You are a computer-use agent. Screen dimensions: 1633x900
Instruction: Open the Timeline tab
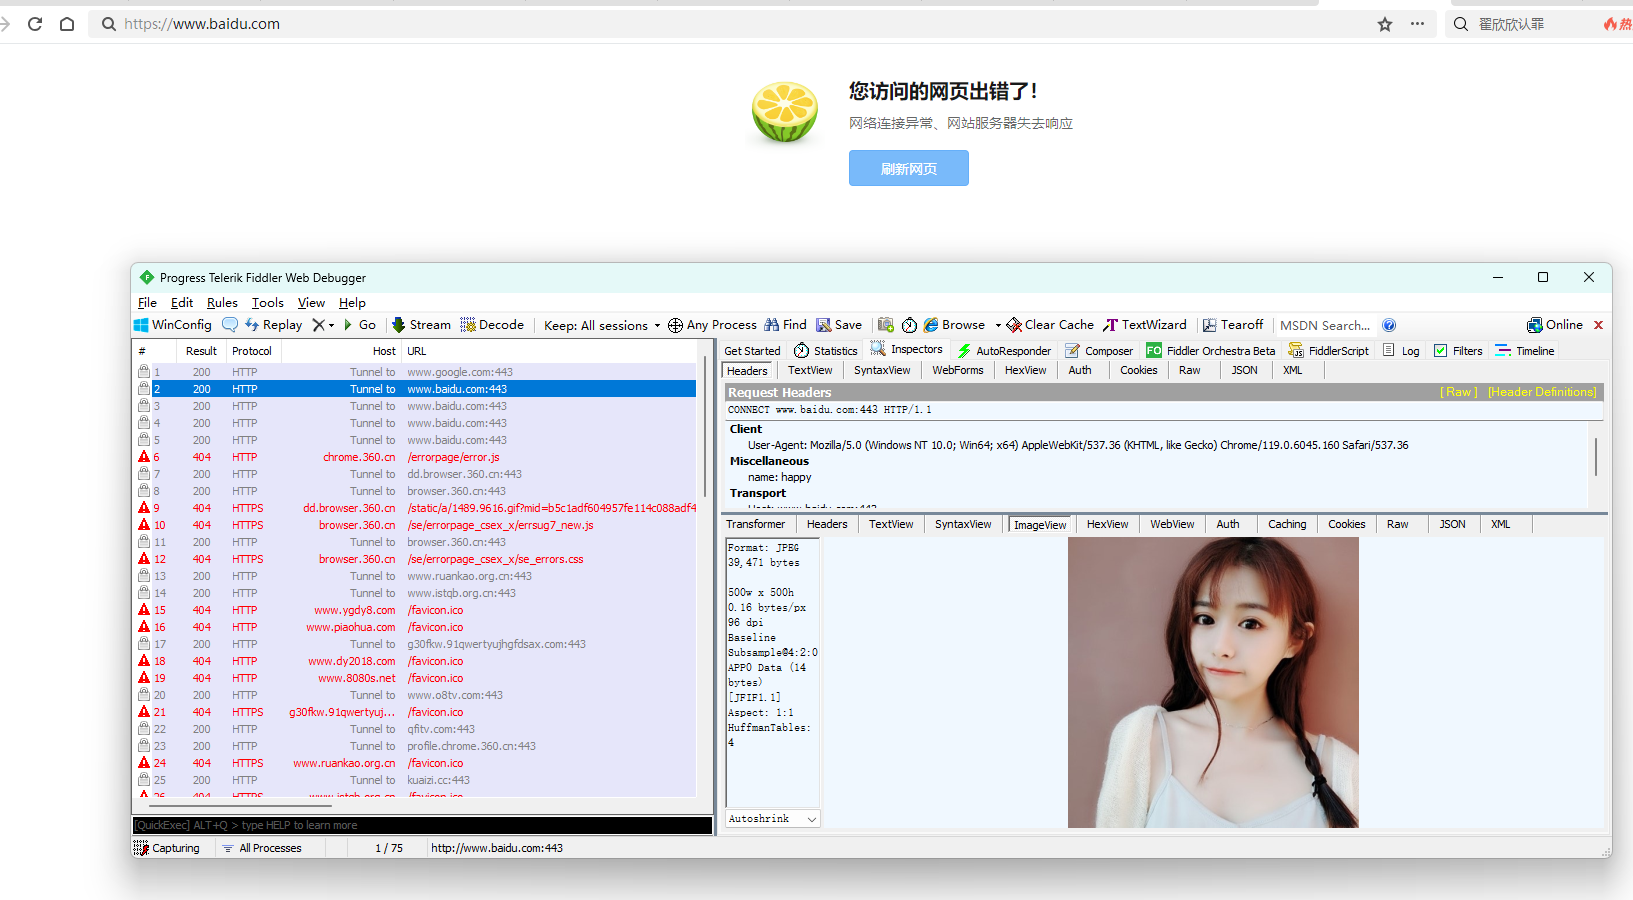tap(1525, 351)
